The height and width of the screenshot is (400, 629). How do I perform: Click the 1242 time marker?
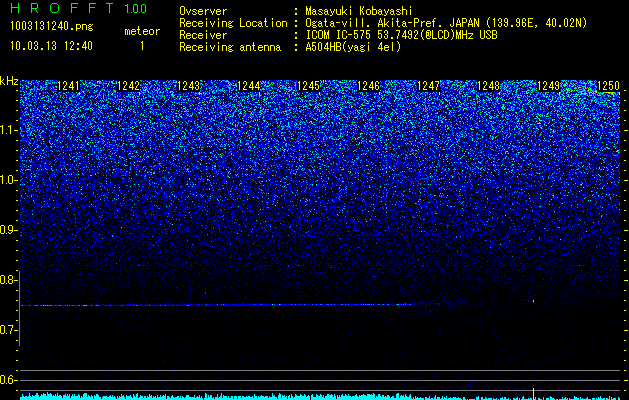pyautogui.click(x=128, y=86)
